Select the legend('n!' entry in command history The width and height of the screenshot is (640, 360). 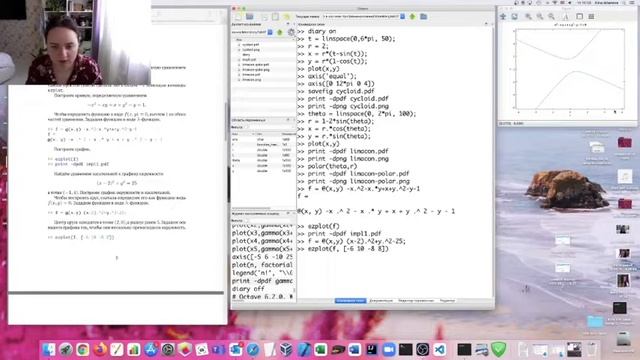coord(262,273)
